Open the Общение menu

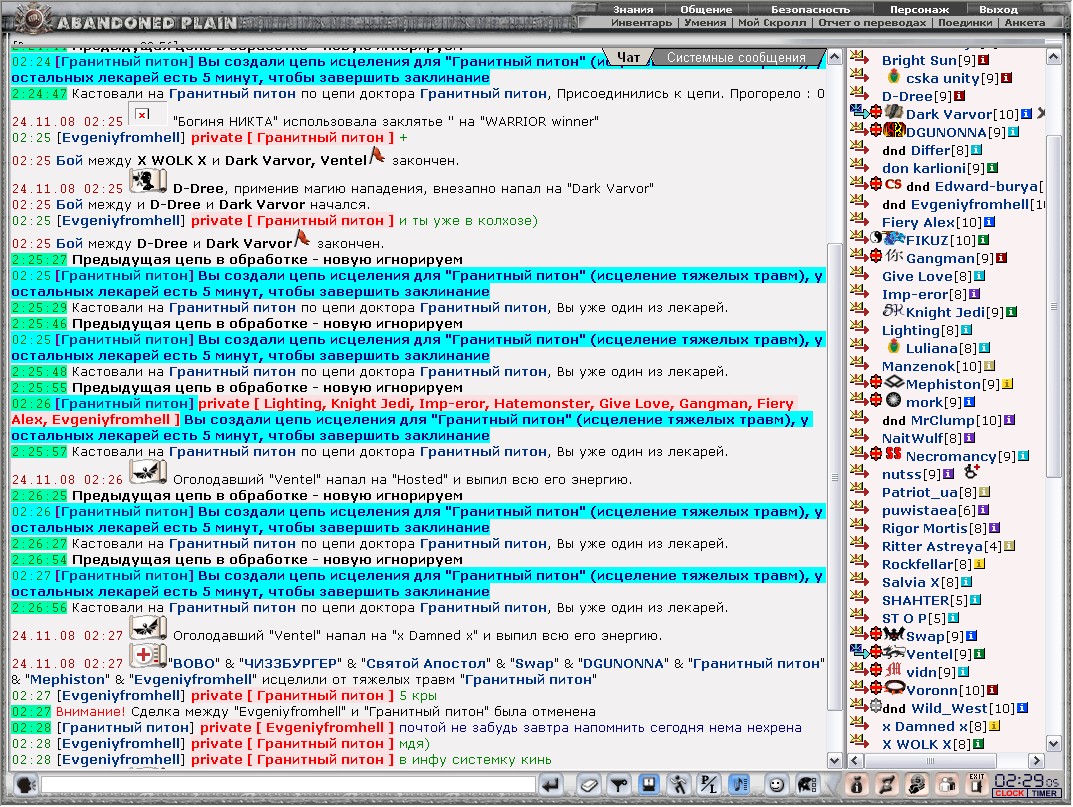[x=706, y=10]
